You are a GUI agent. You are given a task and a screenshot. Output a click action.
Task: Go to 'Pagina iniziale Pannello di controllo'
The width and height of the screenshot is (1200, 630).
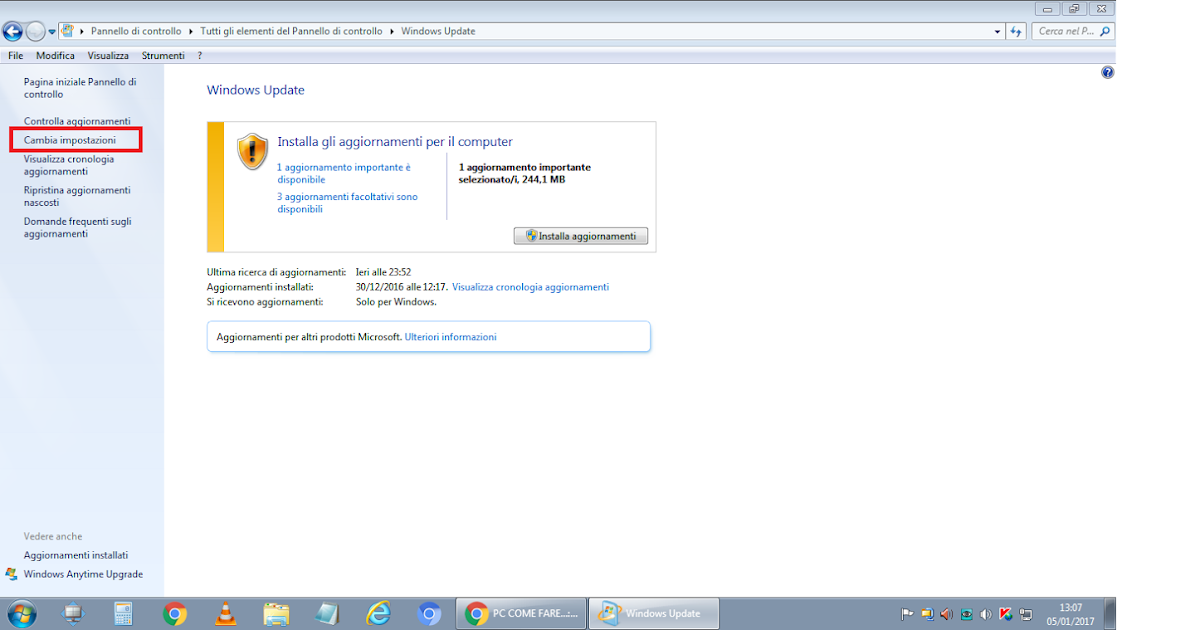click(80, 88)
